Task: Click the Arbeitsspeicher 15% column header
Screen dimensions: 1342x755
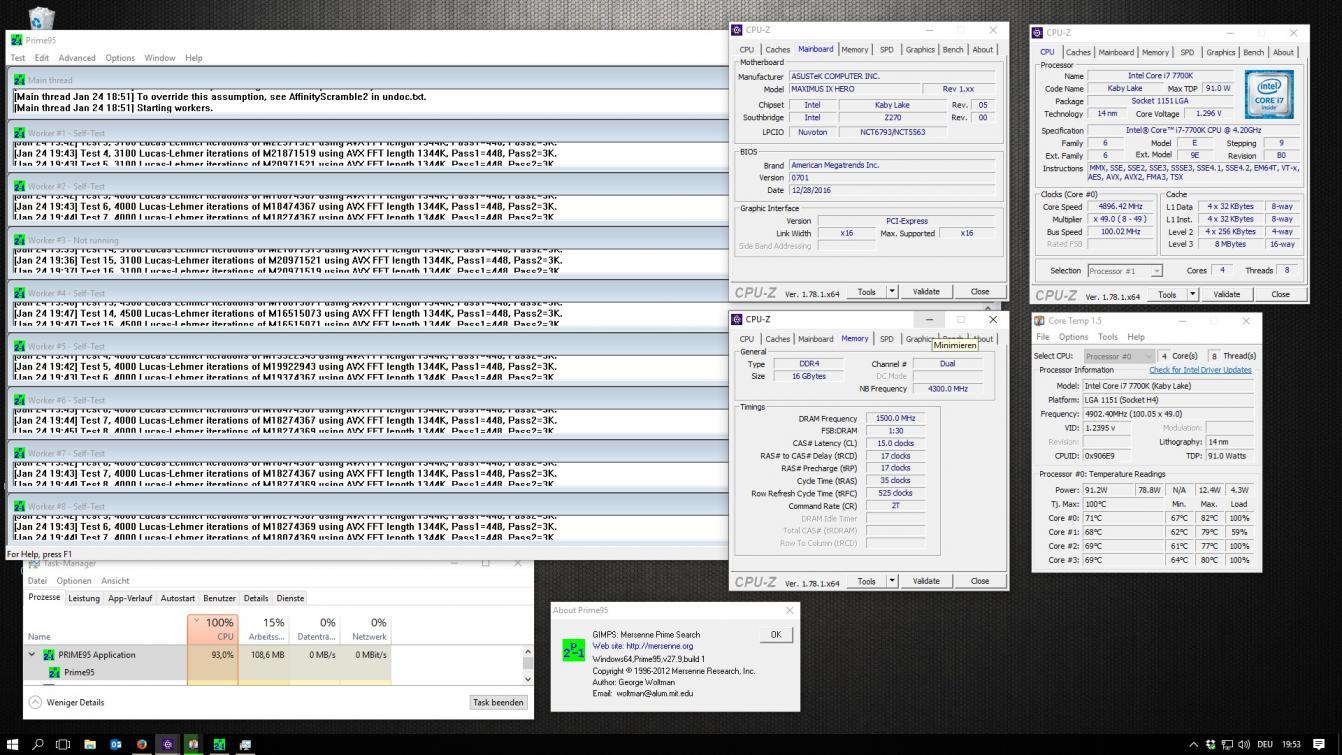Action: (264, 629)
